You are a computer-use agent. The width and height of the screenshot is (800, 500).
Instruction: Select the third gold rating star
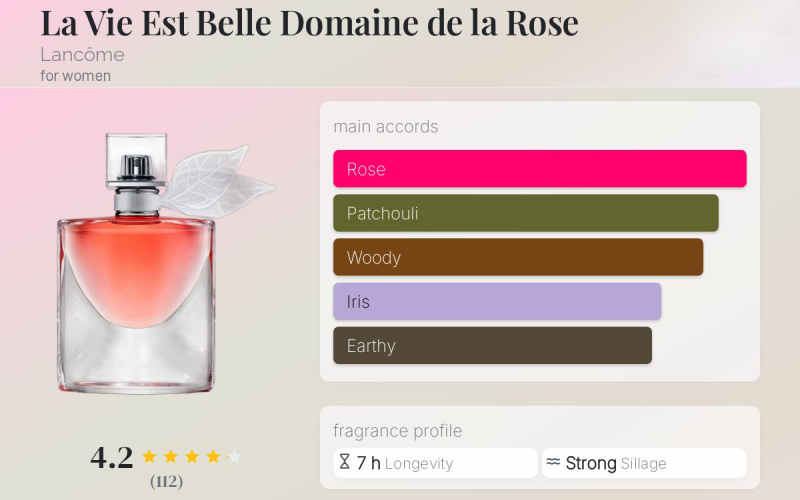point(192,457)
